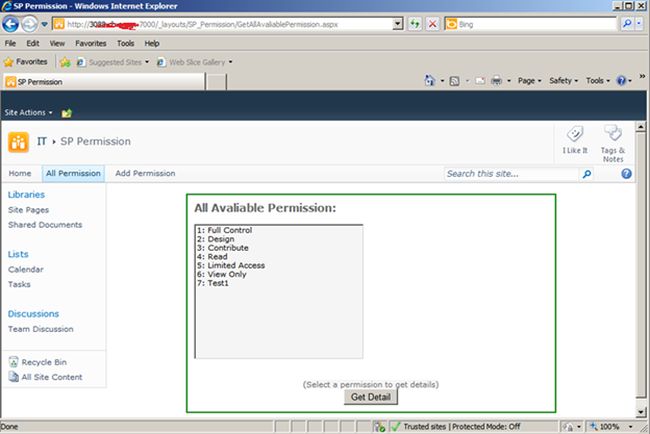
Task: Click the SharePoint help question icon
Action: pyautogui.click(x=626, y=174)
